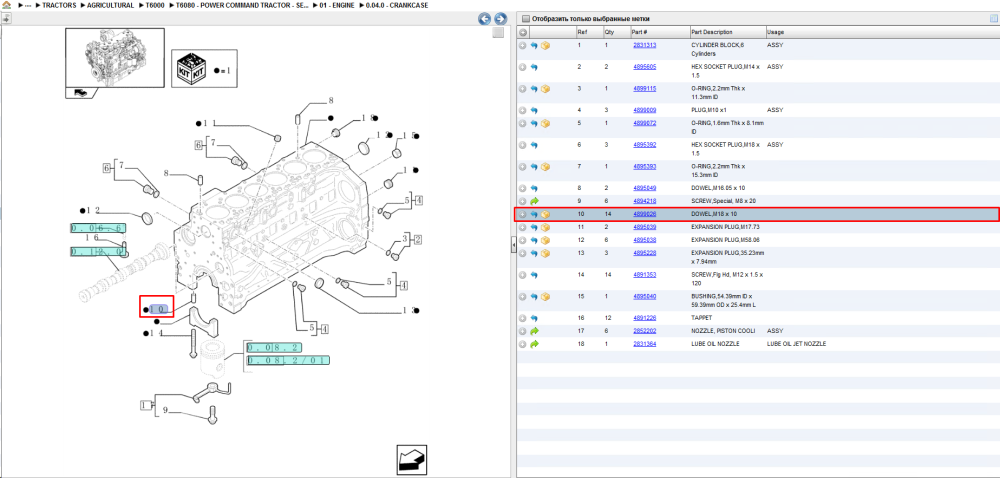Screen dimensions: 1000x478
Task: Click the small square button at diagram corner
Action: point(499,33)
